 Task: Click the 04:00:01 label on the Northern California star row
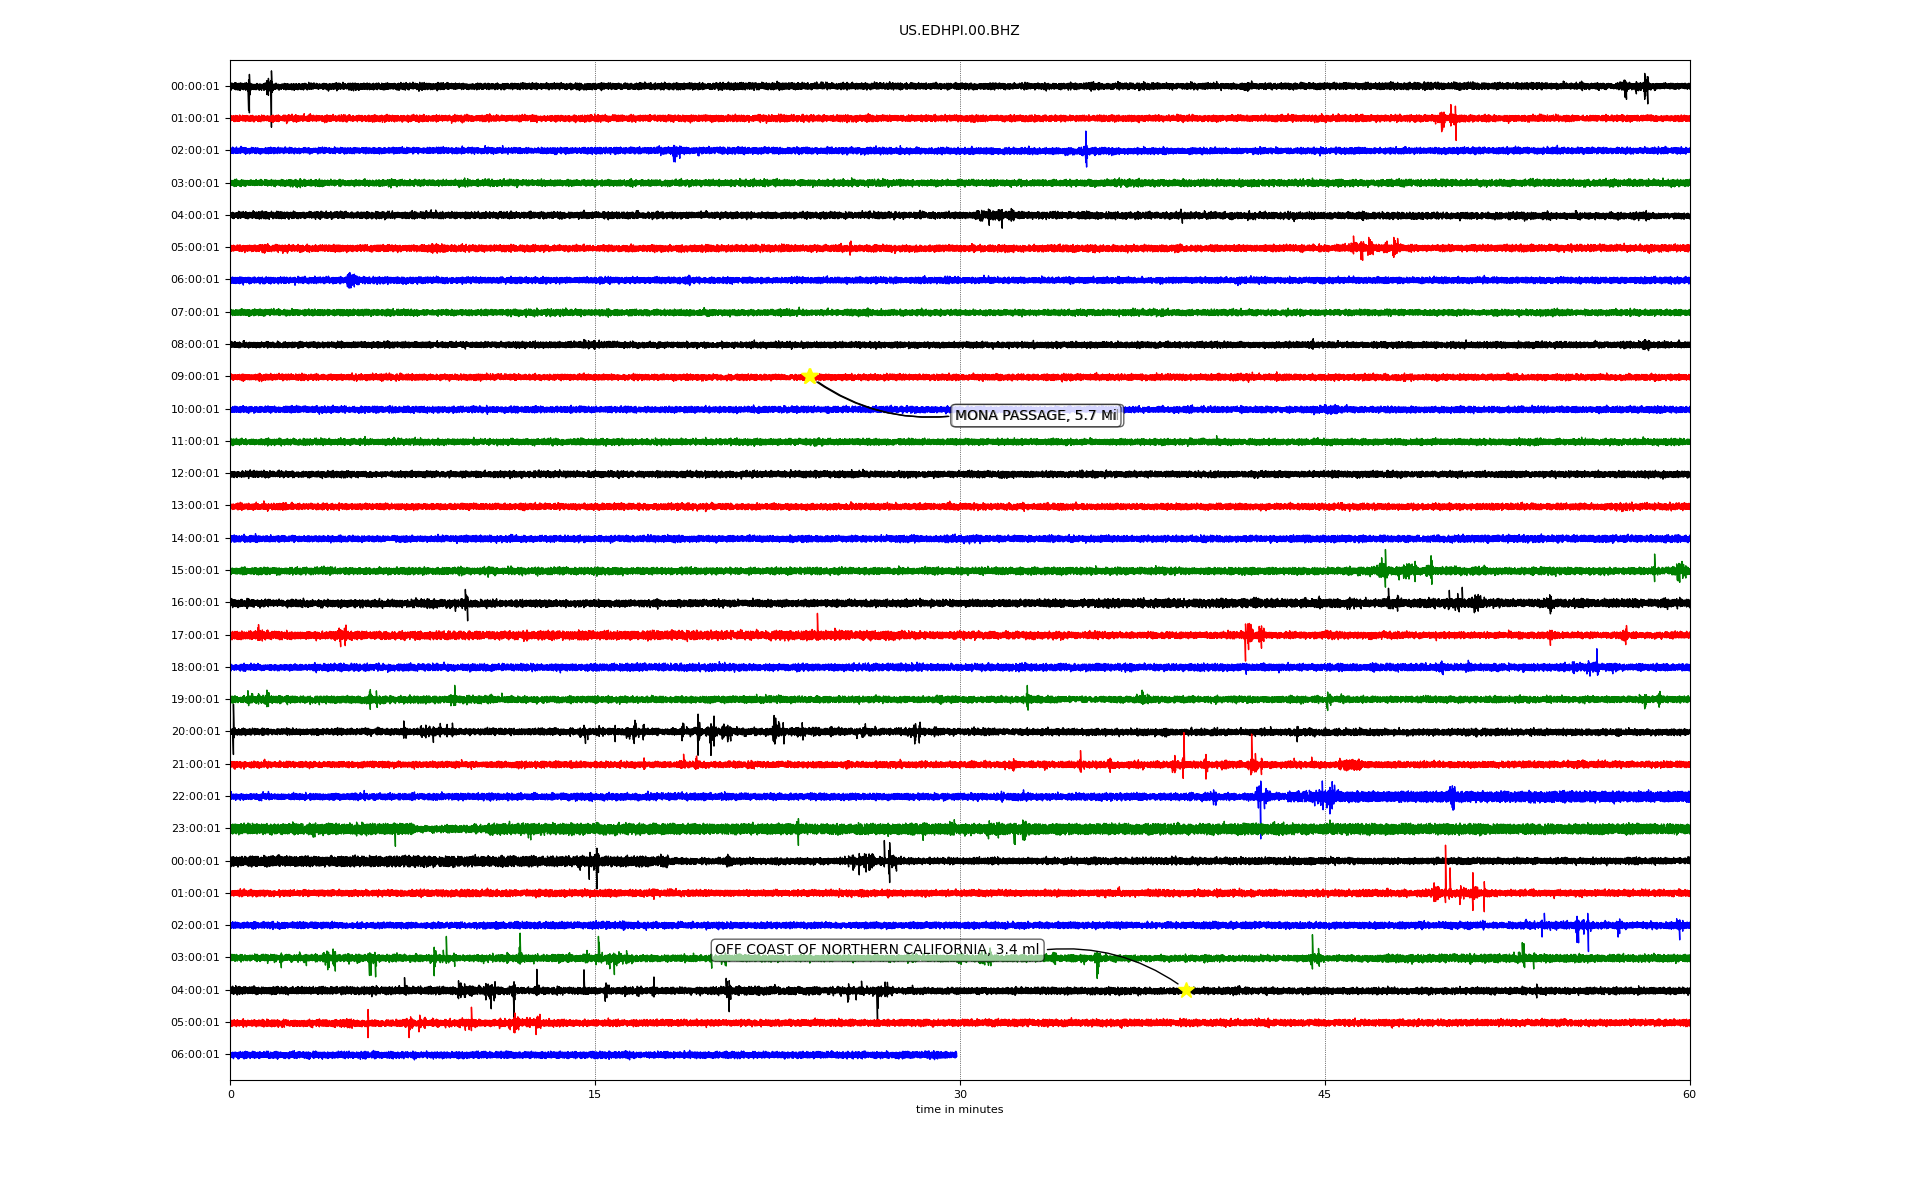[195, 991]
